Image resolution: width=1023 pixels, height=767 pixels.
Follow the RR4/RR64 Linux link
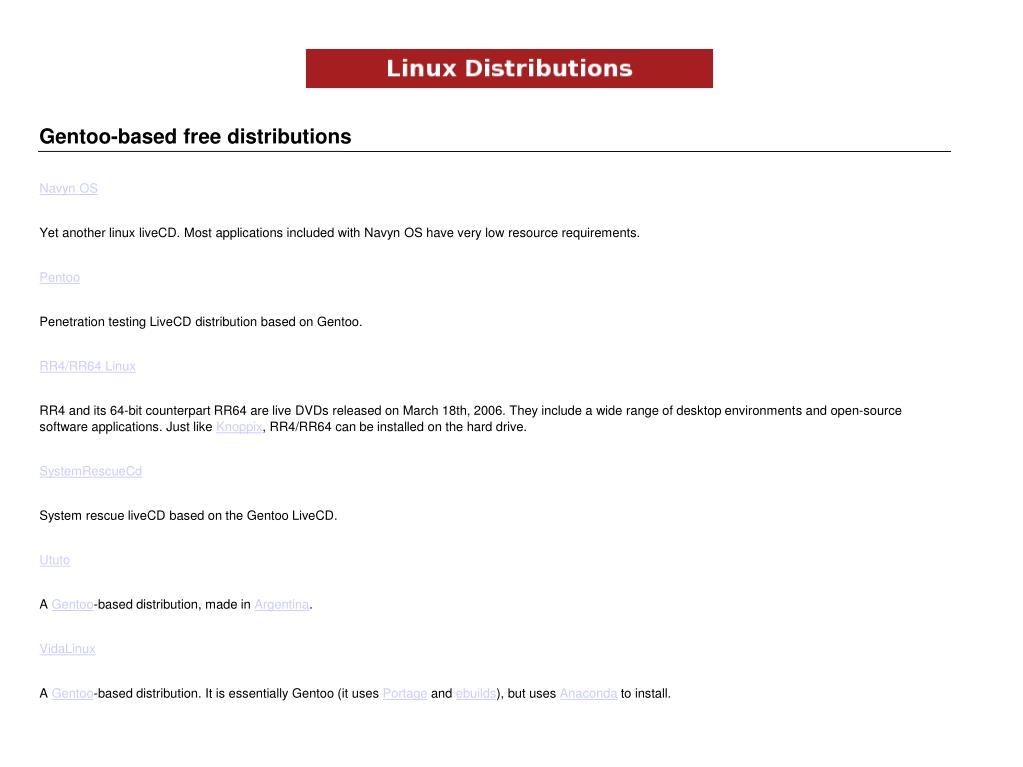tap(87, 367)
